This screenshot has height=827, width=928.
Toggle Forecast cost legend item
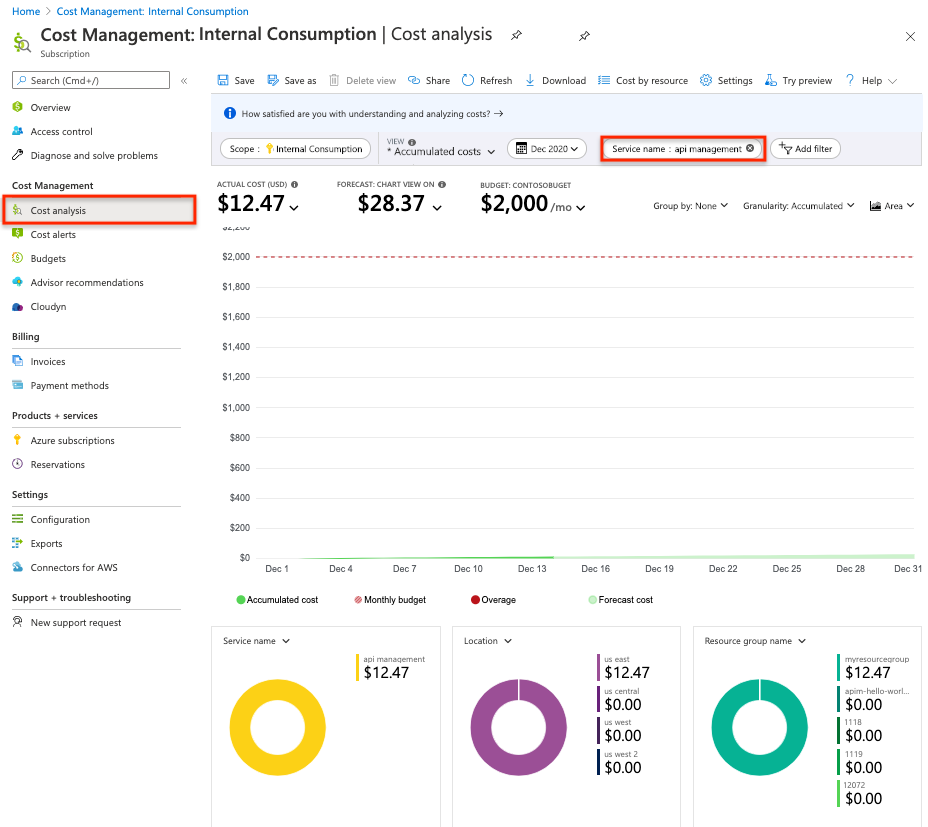click(621, 600)
